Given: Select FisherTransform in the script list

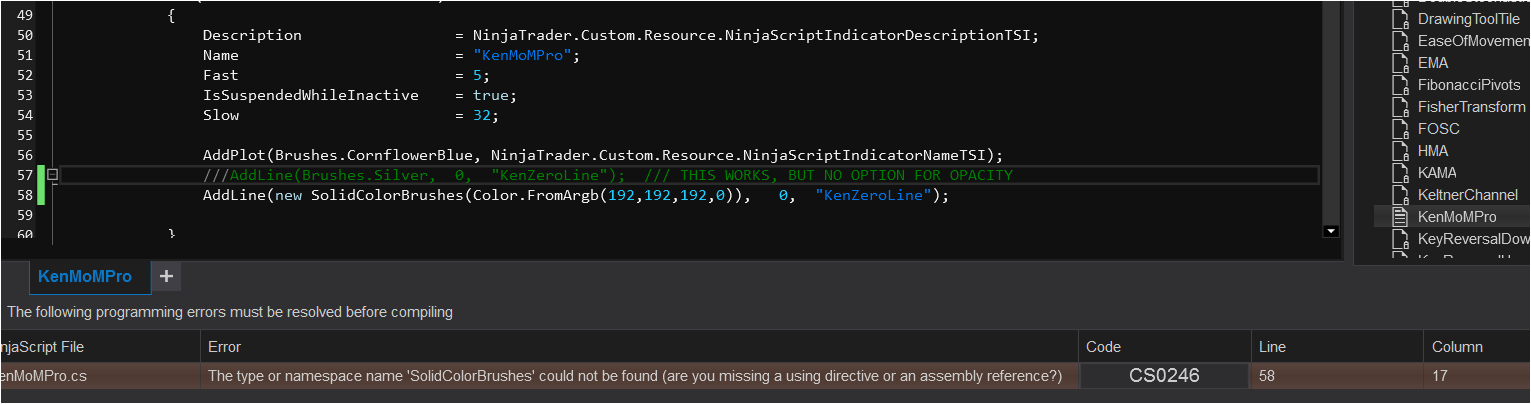Looking at the screenshot, I should point(1472,107).
